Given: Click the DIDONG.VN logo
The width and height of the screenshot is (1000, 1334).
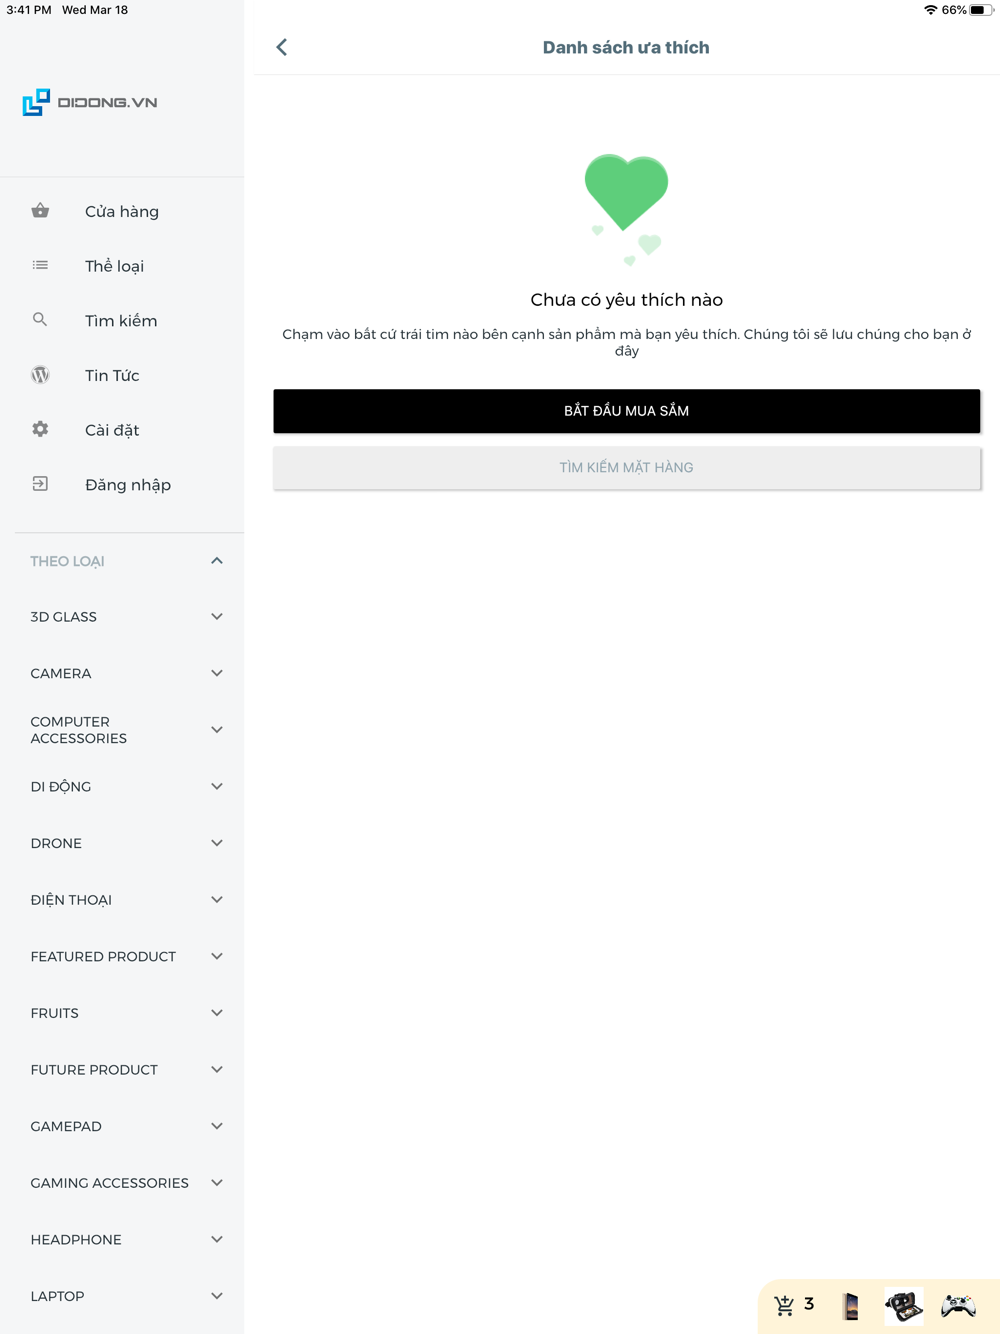Looking at the screenshot, I should coord(90,102).
